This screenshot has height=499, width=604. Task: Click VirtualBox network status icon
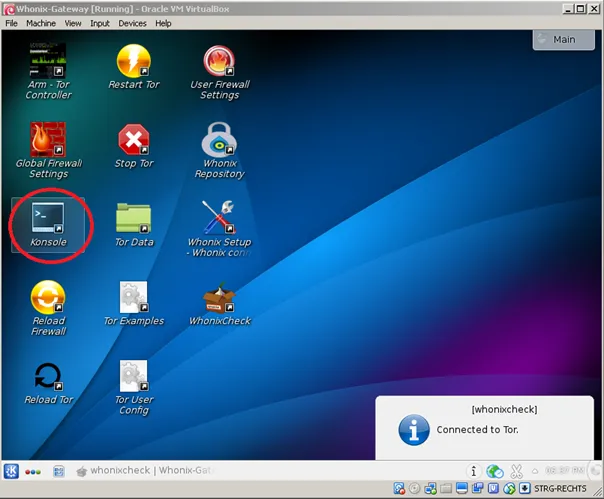point(430,489)
